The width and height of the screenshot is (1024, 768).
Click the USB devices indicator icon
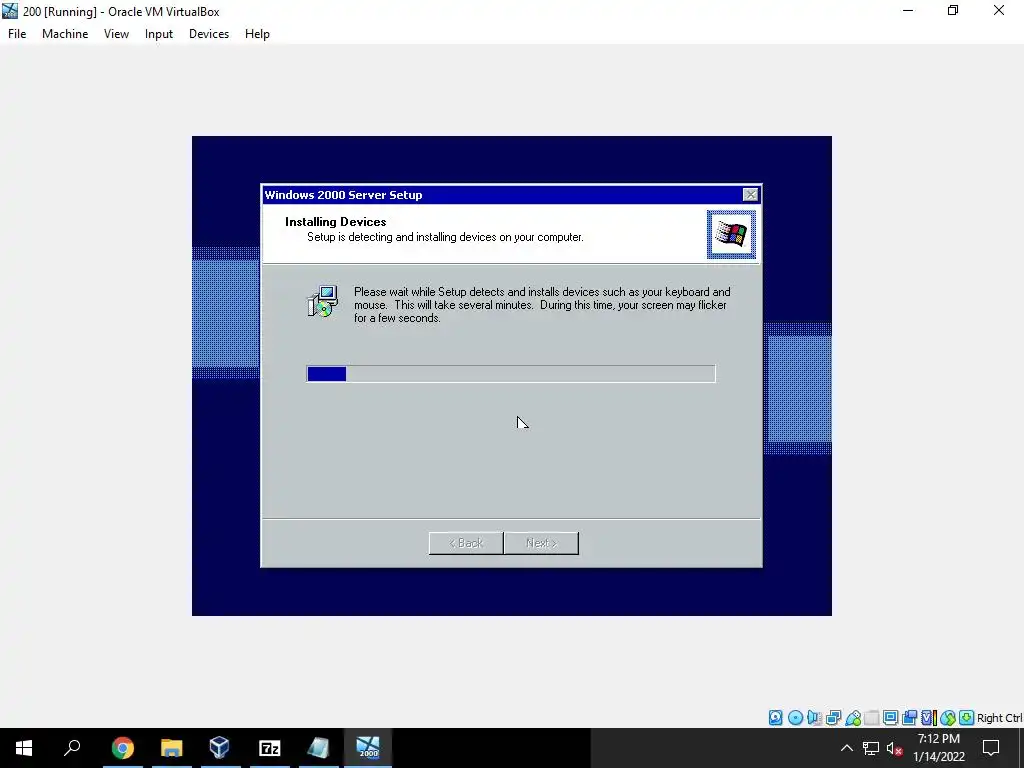pyautogui.click(x=853, y=718)
